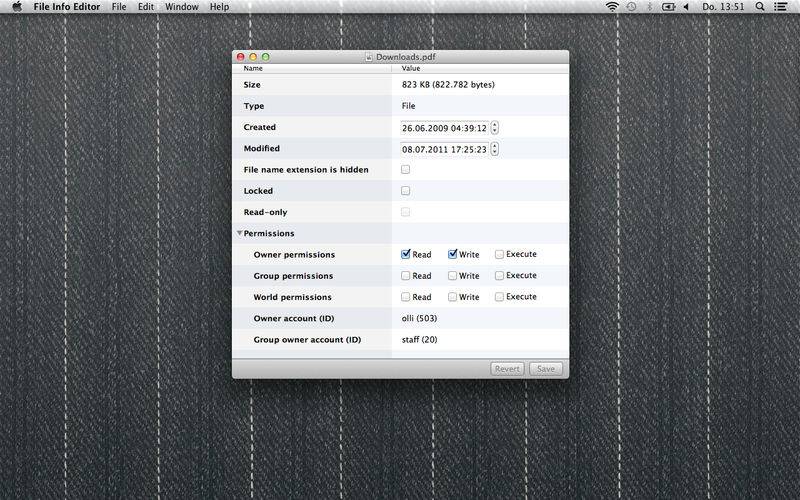The height and width of the screenshot is (500, 800).
Task: Enable Group permissions Write
Action: [x=452, y=276]
